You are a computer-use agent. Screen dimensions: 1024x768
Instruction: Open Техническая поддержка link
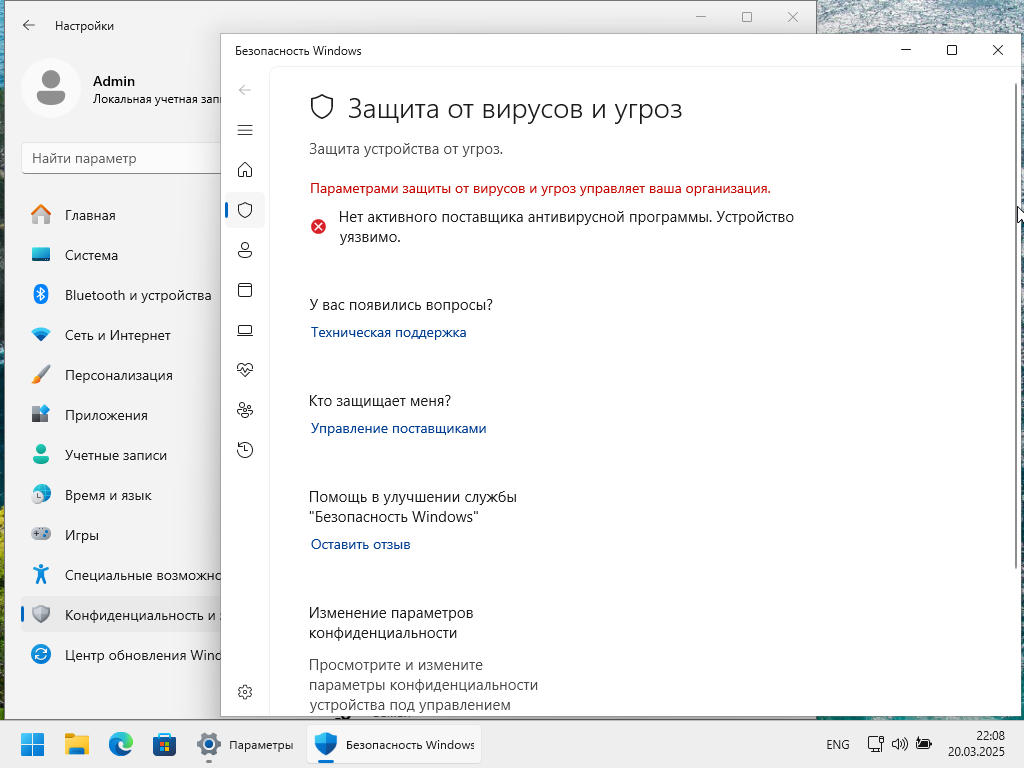pos(389,332)
